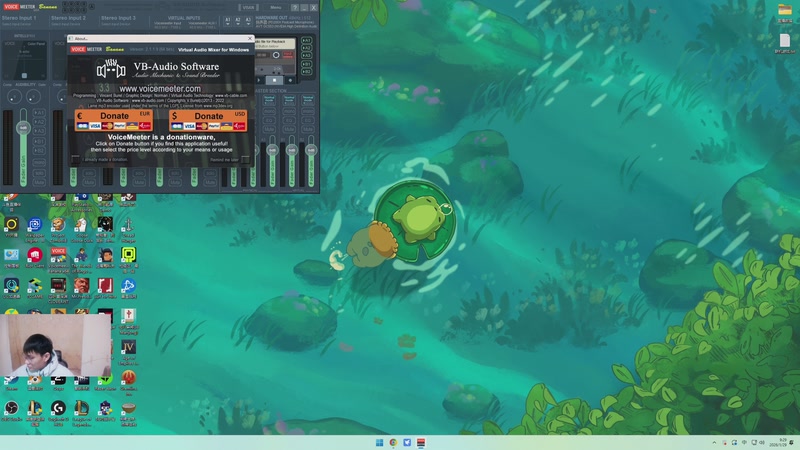Open the Windows Start menu
The width and height of the screenshot is (800, 450).
[380, 442]
